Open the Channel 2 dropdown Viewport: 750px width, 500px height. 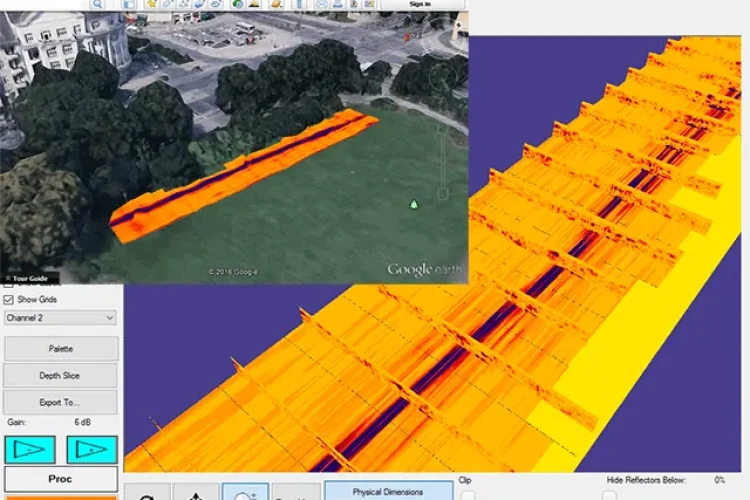[x=60, y=318]
